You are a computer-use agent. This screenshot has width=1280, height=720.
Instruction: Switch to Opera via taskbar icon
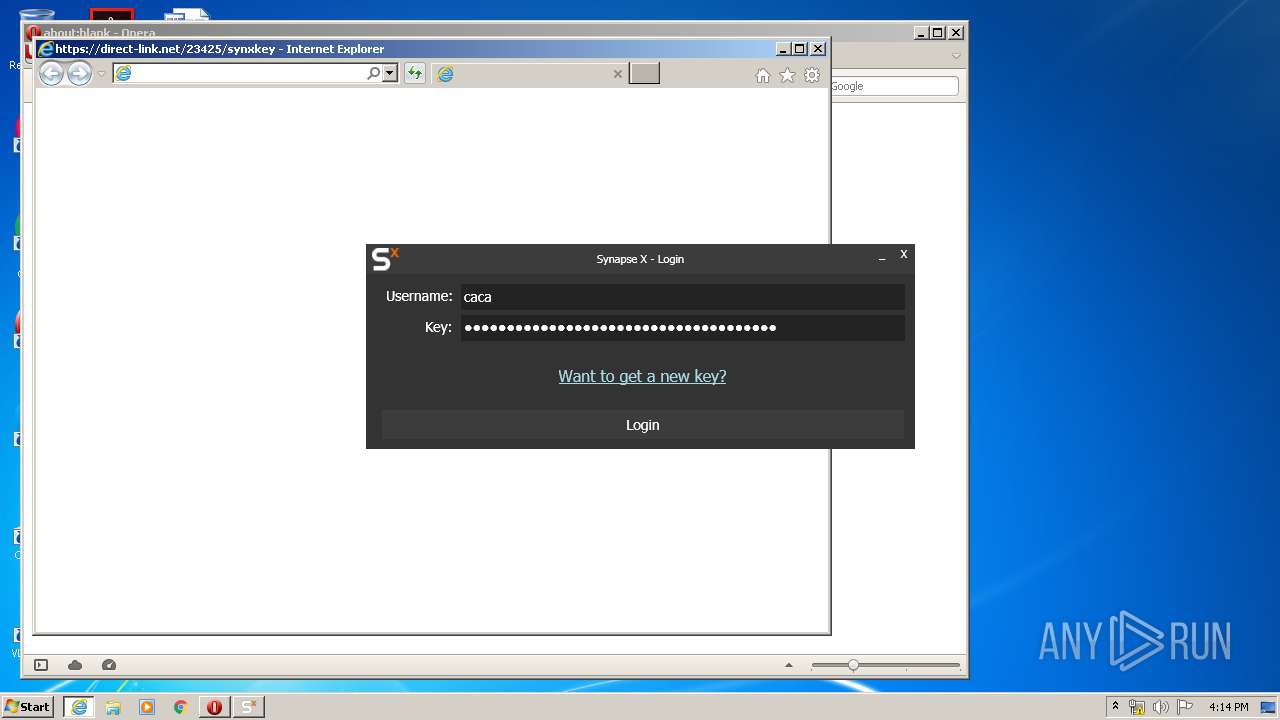pos(214,707)
